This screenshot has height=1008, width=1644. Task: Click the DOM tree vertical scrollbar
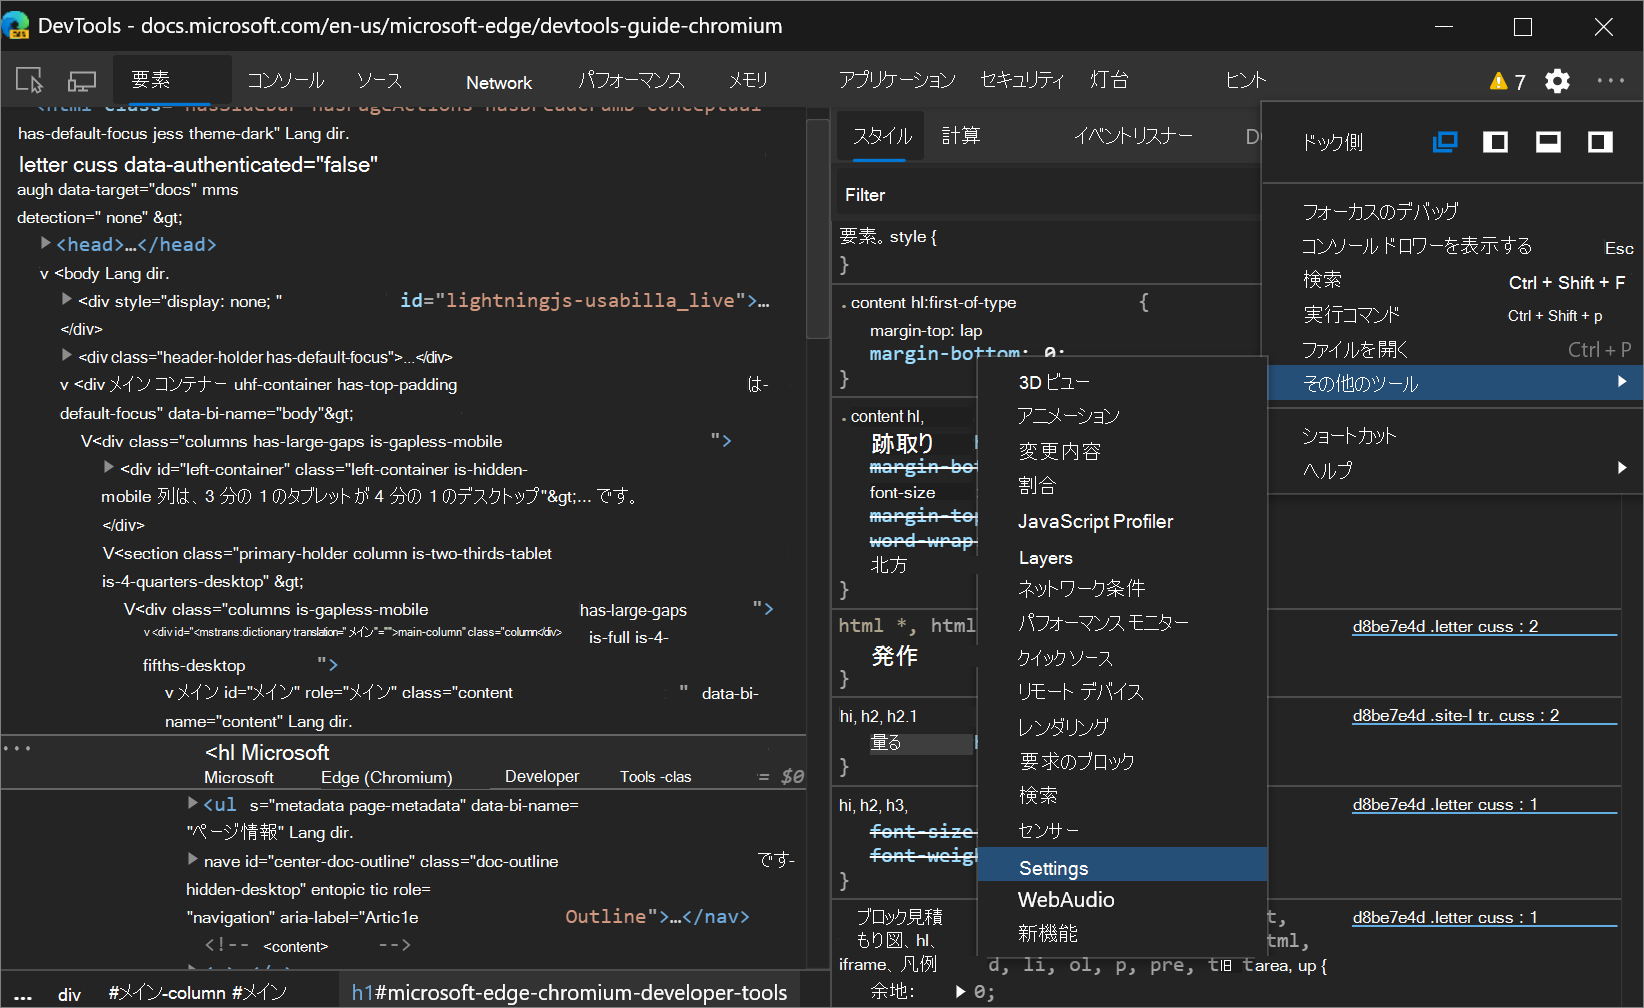click(x=818, y=228)
